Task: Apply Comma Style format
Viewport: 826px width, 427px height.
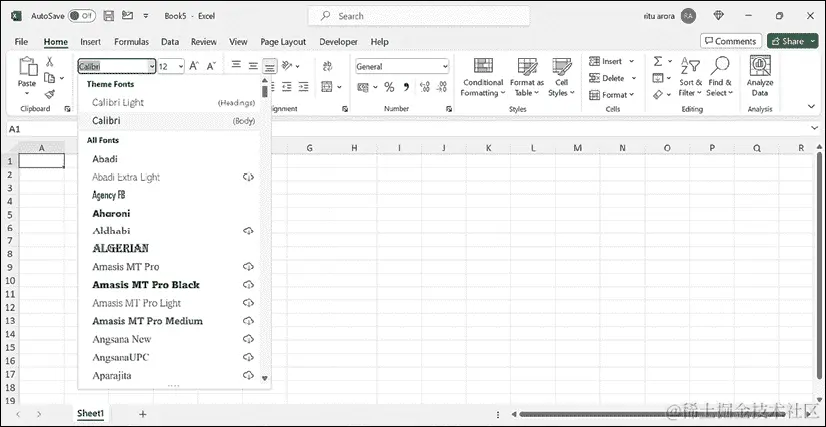Action: 406,87
